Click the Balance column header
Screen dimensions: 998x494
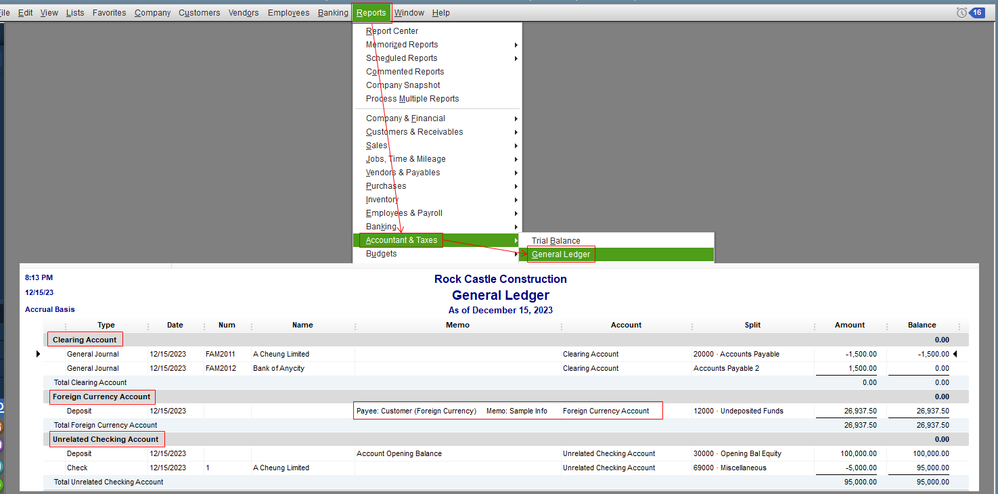922,325
